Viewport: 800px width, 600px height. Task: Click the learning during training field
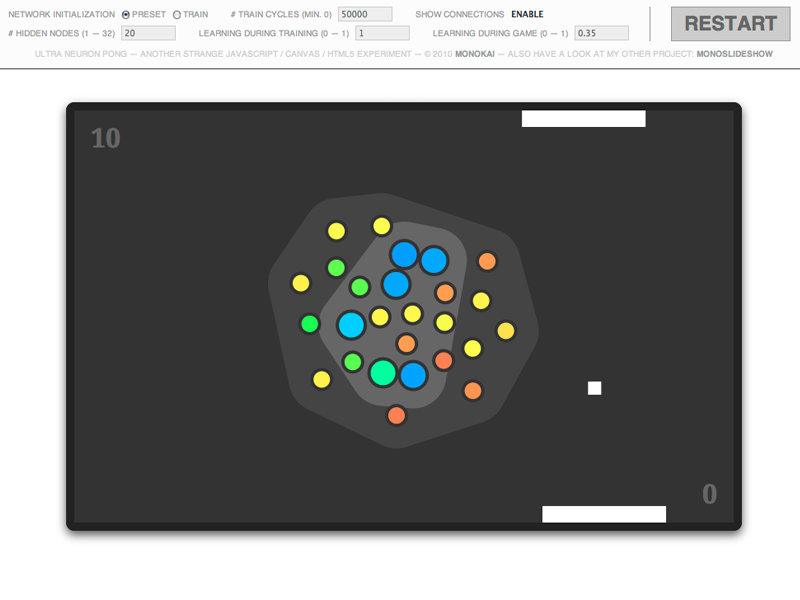coord(383,32)
